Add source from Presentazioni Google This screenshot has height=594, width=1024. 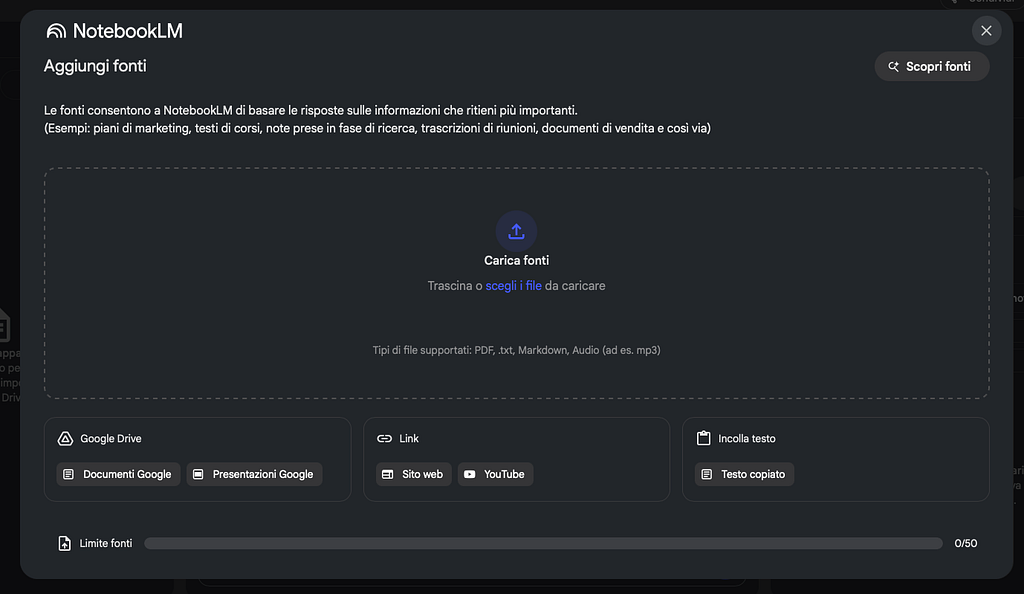click(254, 475)
